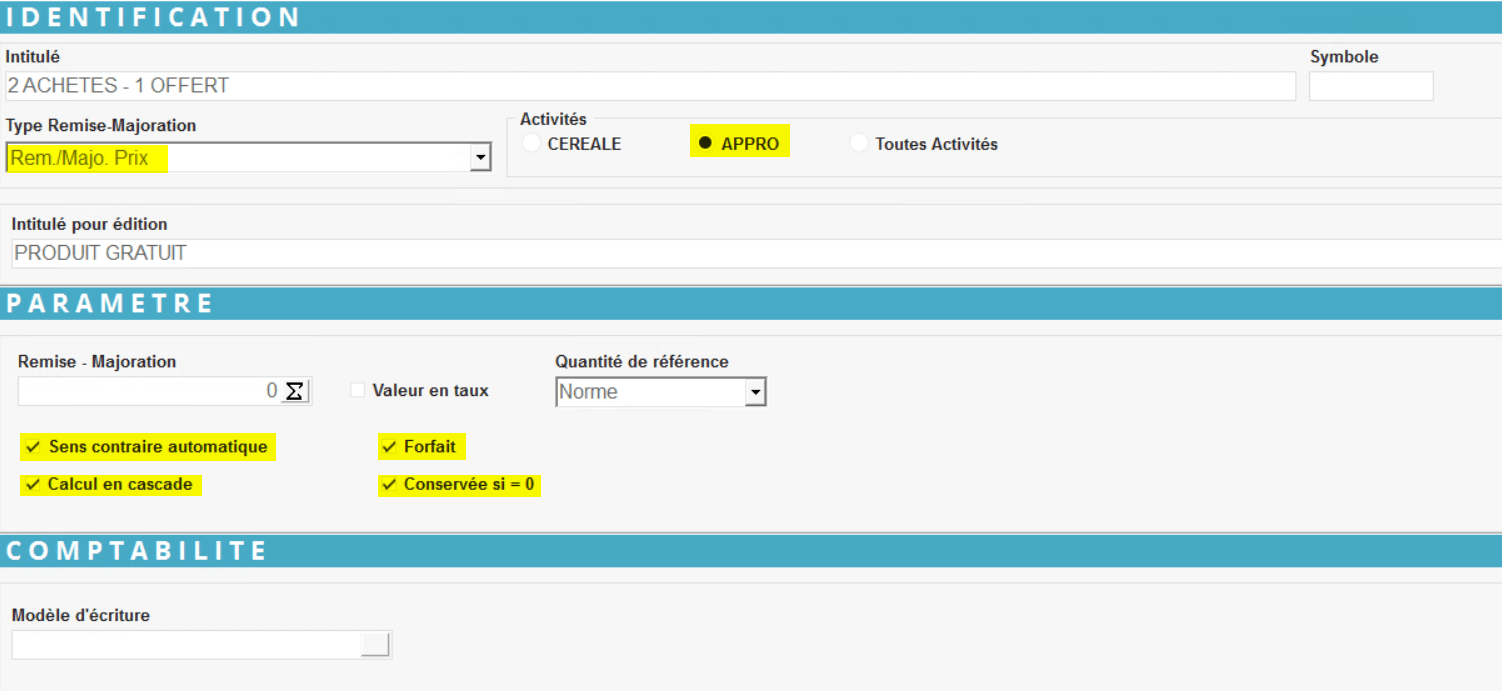Click the Intitulé field containing 2 ACHETES - 1 OFFERT
1502x691 pixels.
click(x=650, y=86)
